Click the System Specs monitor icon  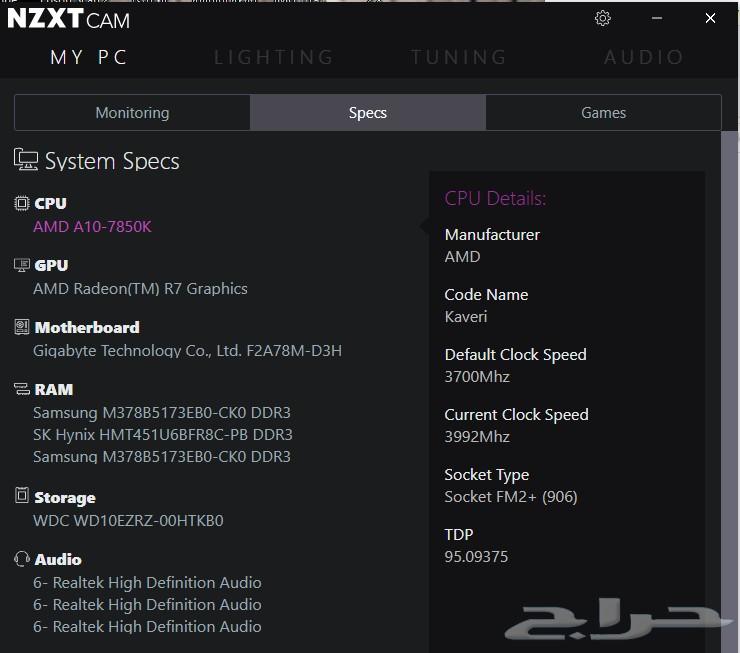(x=25, y=159)
